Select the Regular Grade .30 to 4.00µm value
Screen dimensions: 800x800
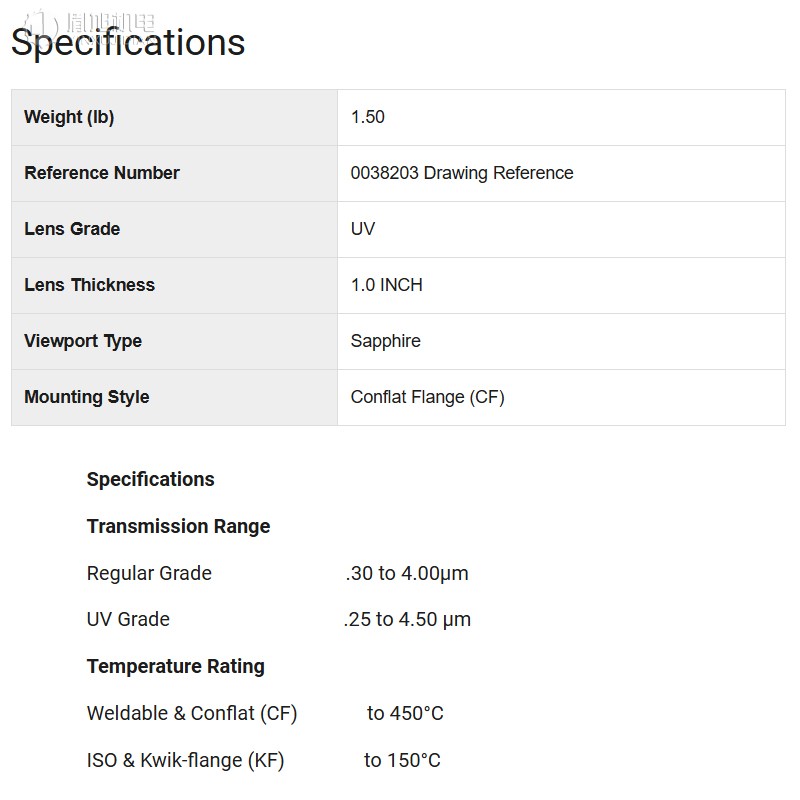[407, 573]
